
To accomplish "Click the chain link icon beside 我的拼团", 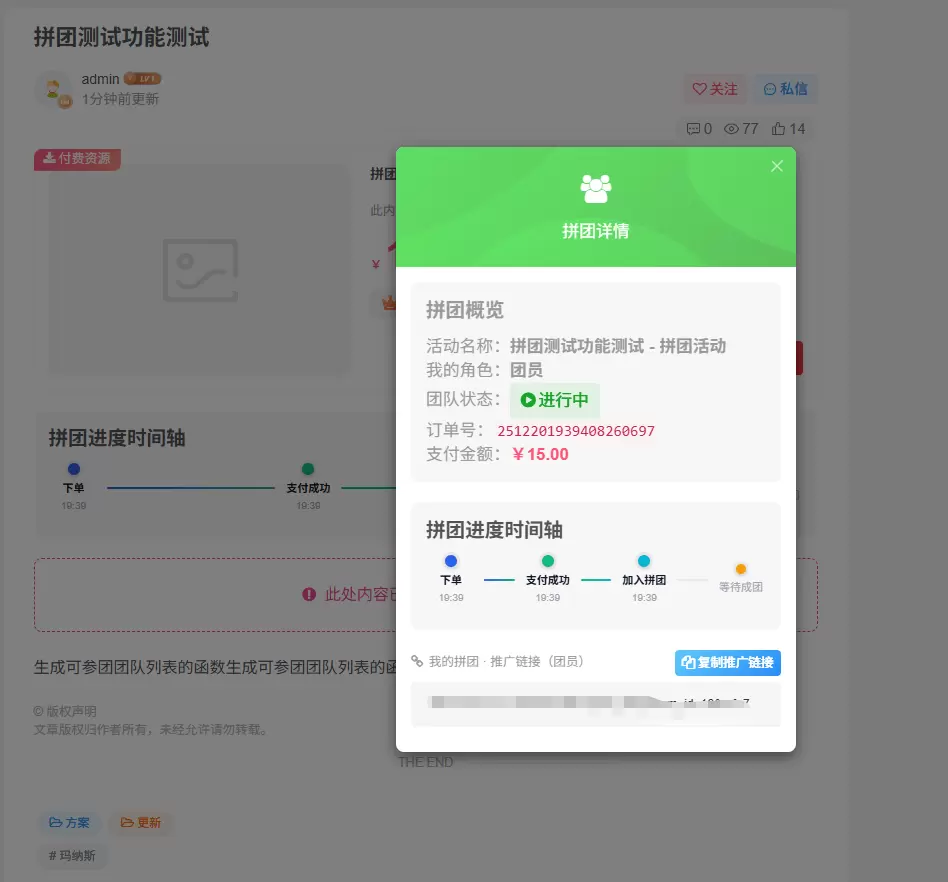I will [x=417, y=661].
